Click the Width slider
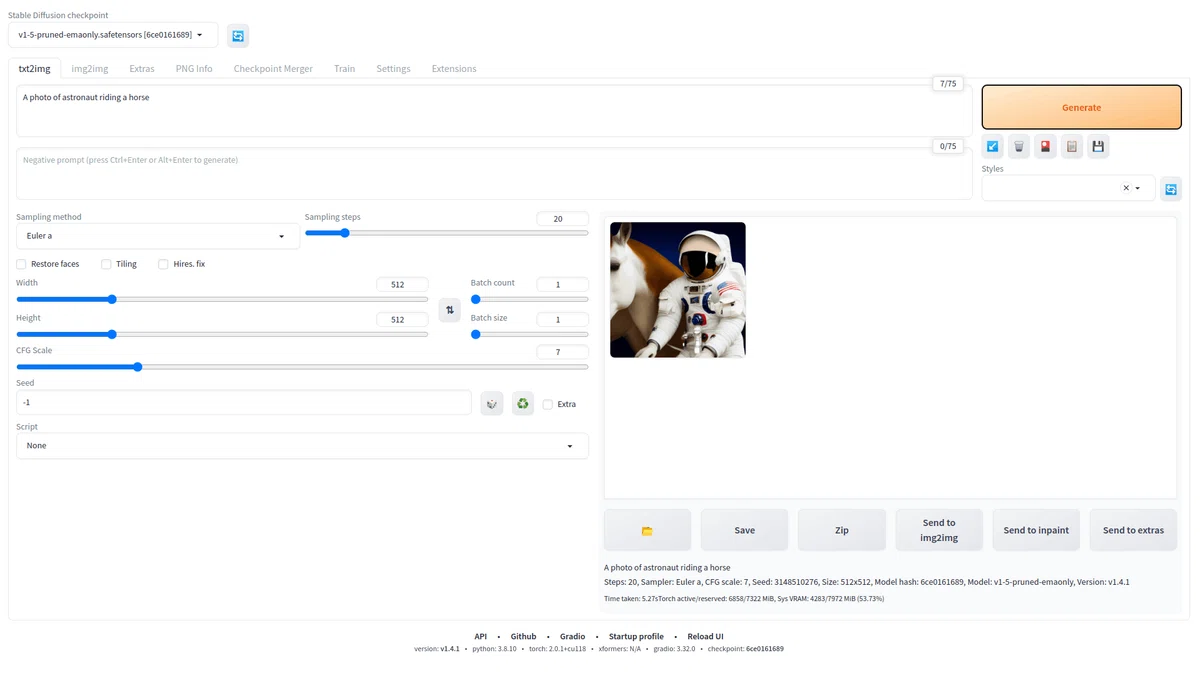Image resolution: width=1200 pixels, height=680 pixels. [222, 299]
